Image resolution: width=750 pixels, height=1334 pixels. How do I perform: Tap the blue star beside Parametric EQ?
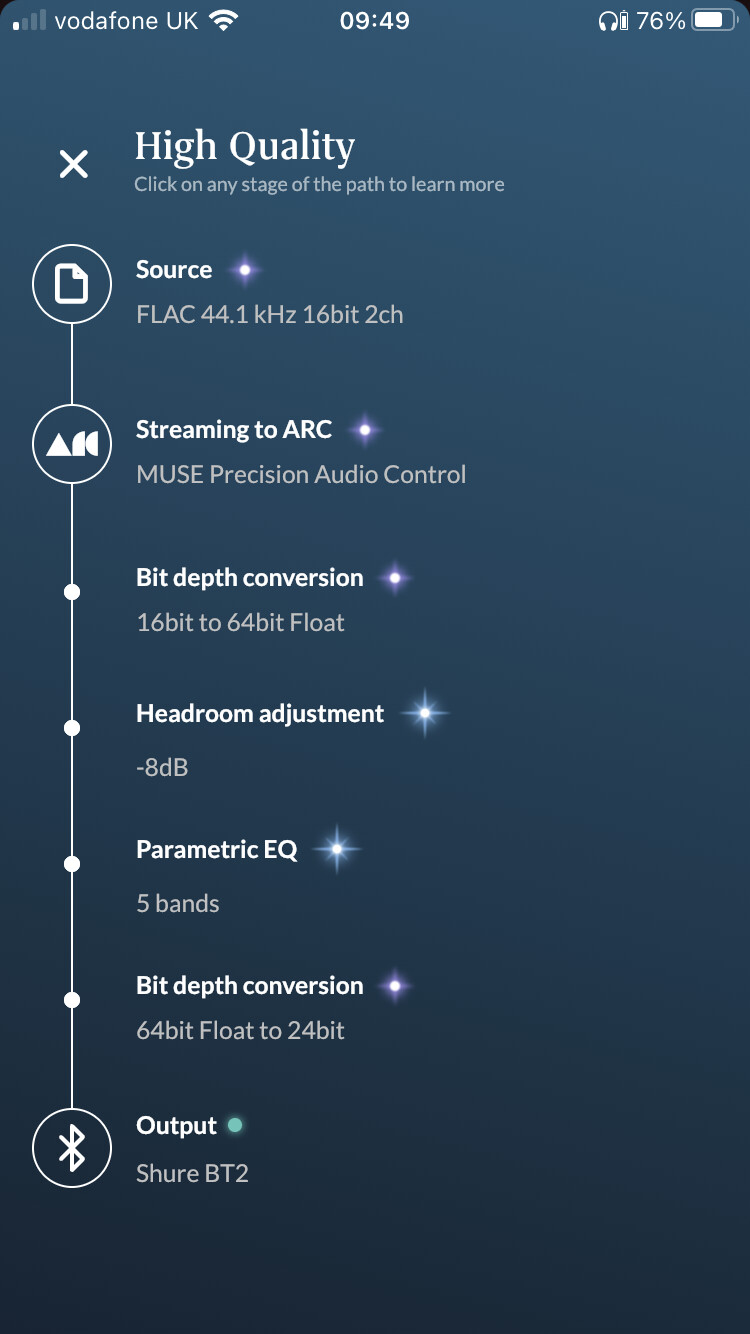337,849
